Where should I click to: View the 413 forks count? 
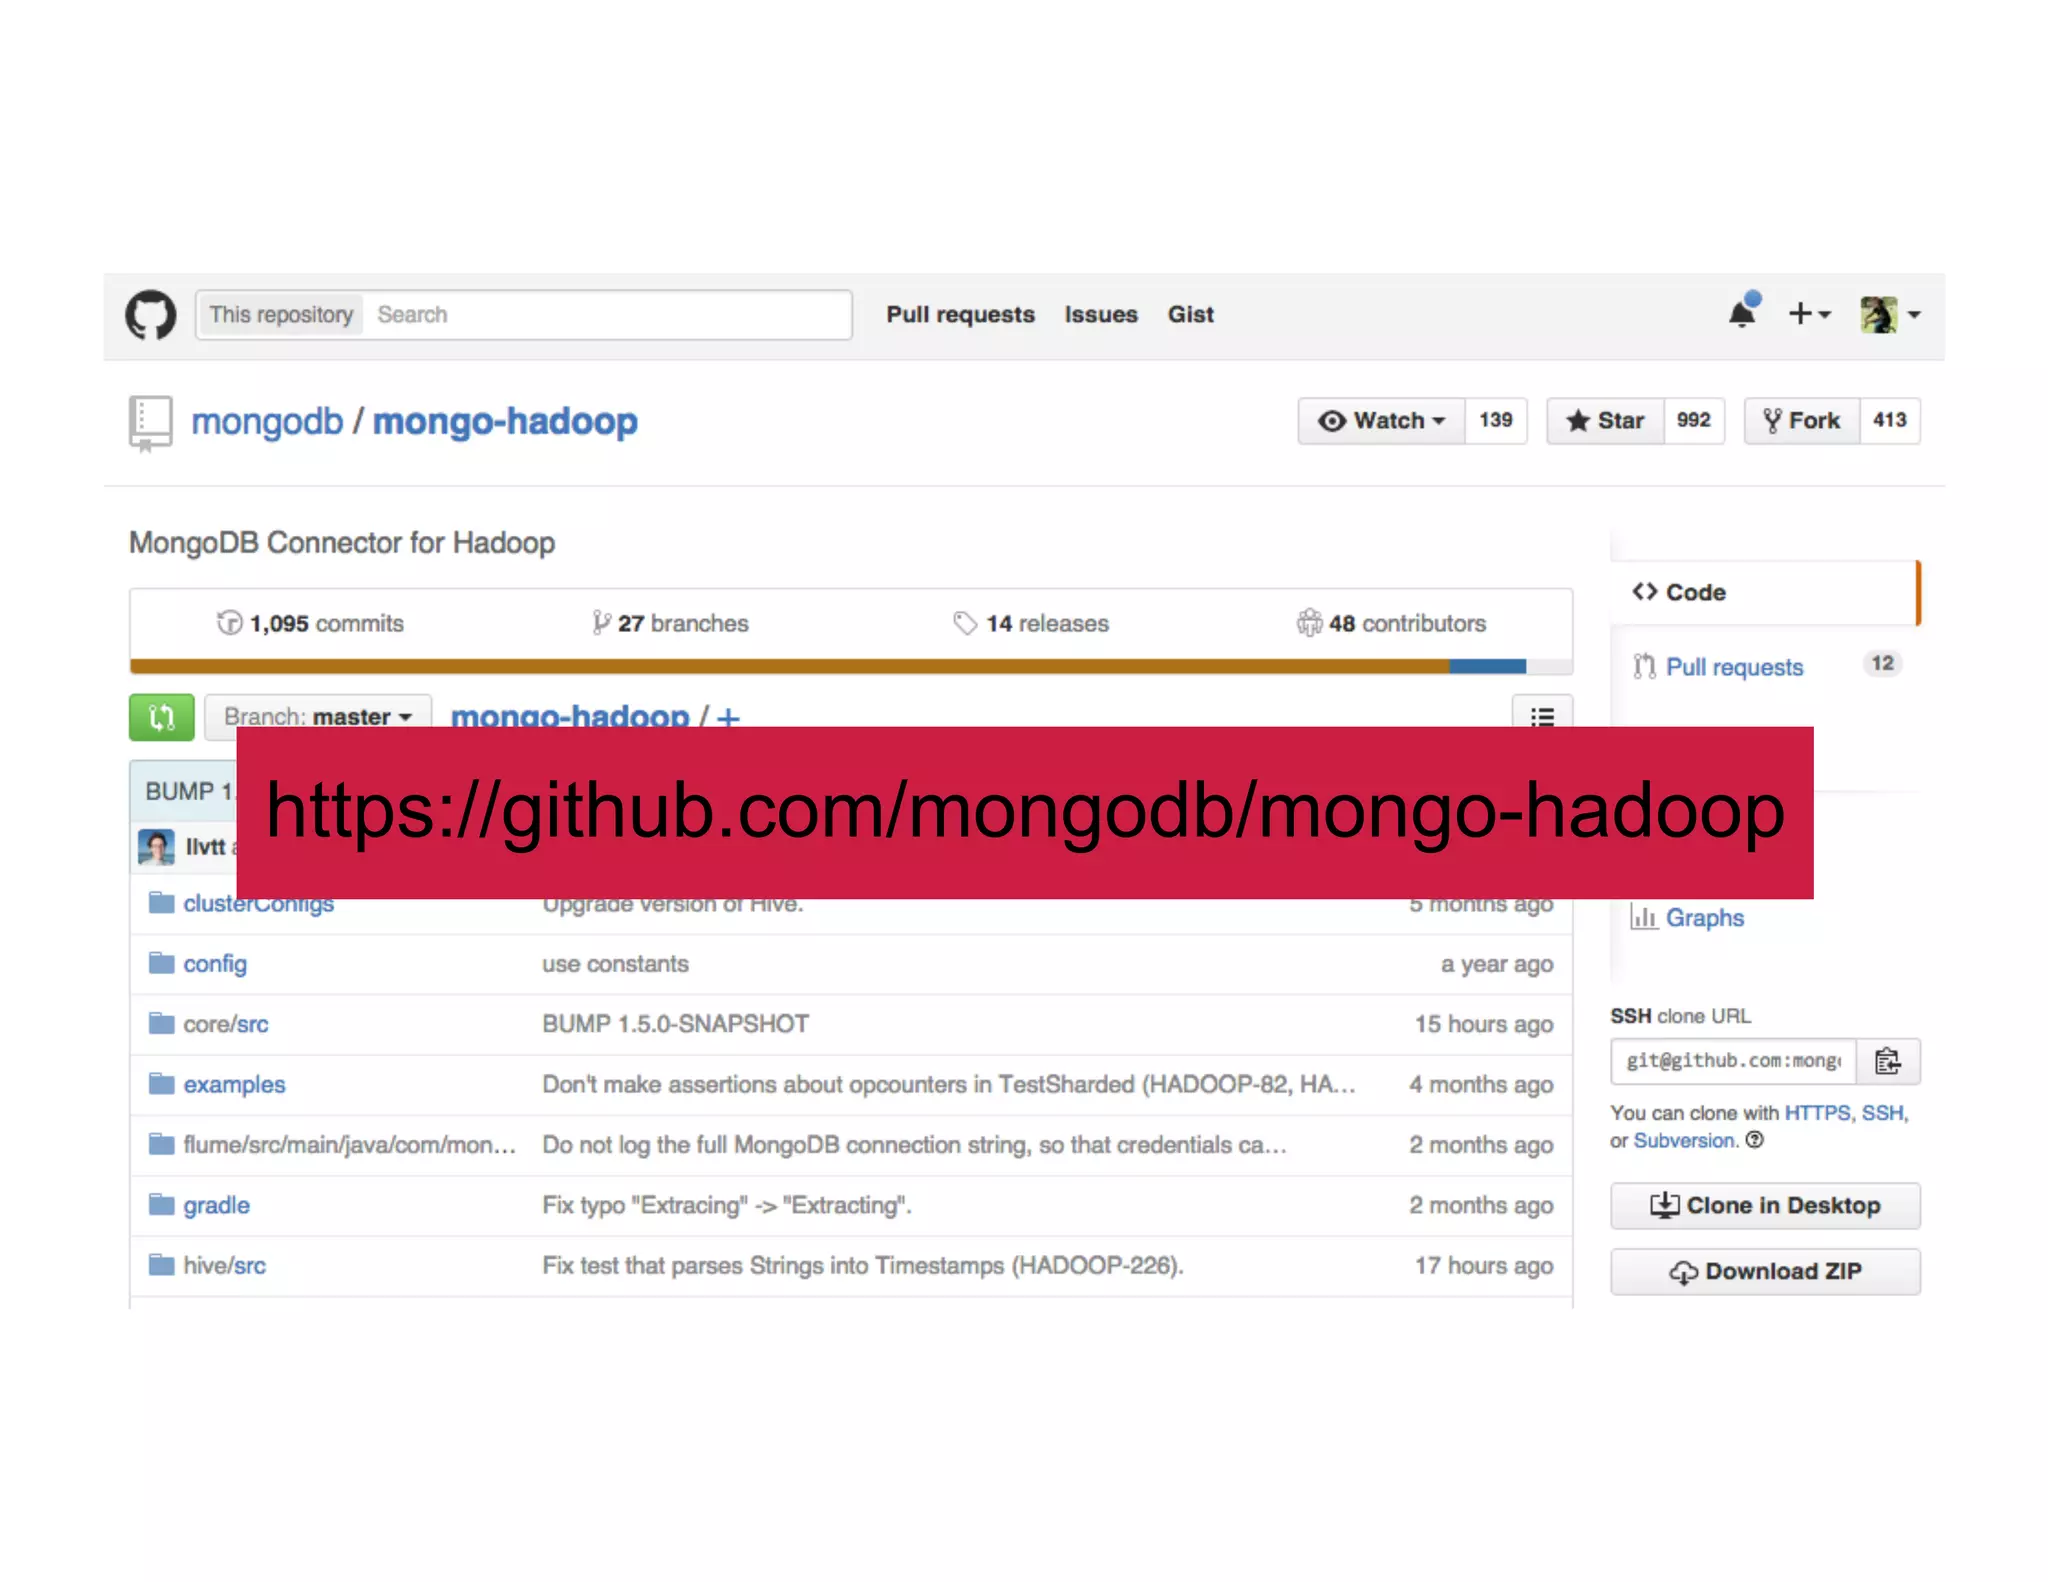click(x=1890, y=421)
